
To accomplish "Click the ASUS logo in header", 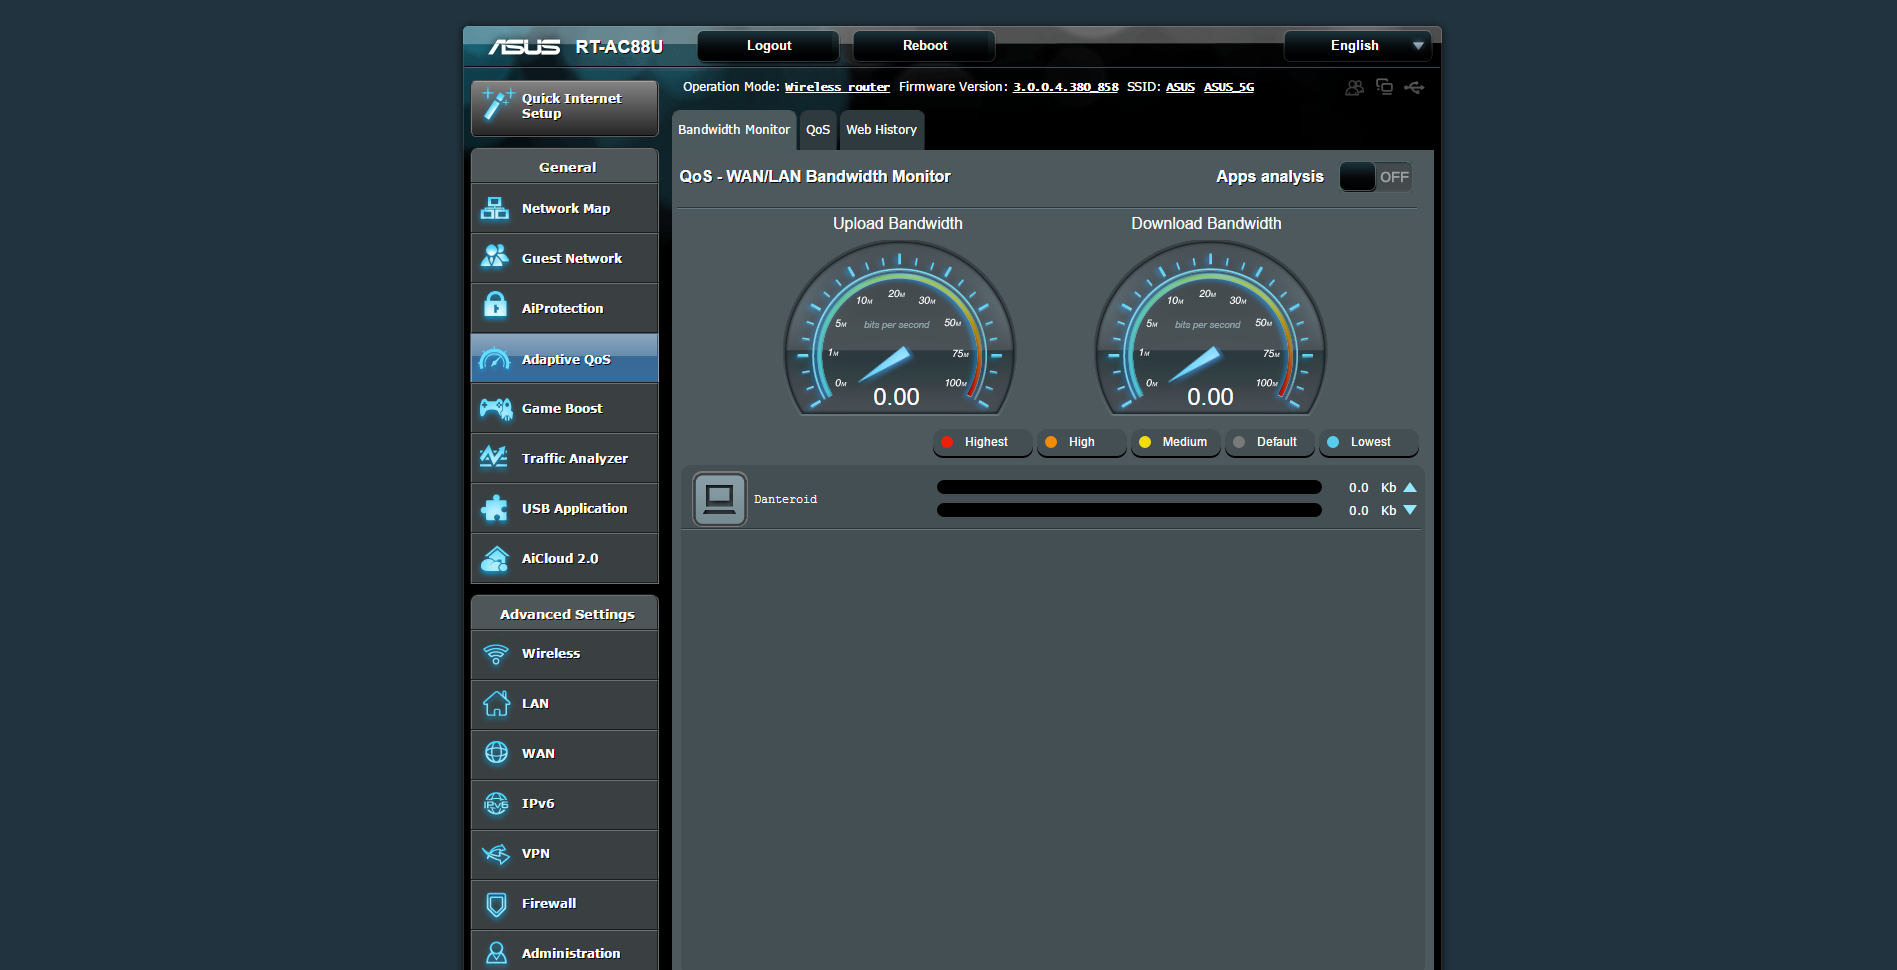I will [x=523, y=47].
